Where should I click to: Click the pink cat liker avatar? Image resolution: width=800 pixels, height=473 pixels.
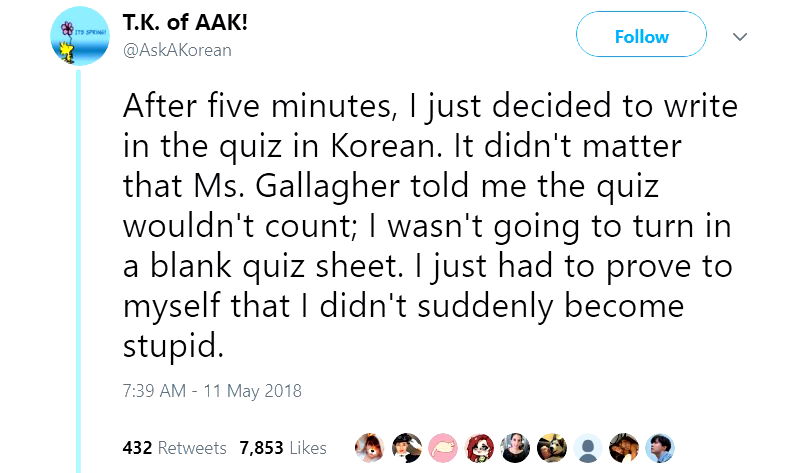pyautogui.click(x=443, y=447)
